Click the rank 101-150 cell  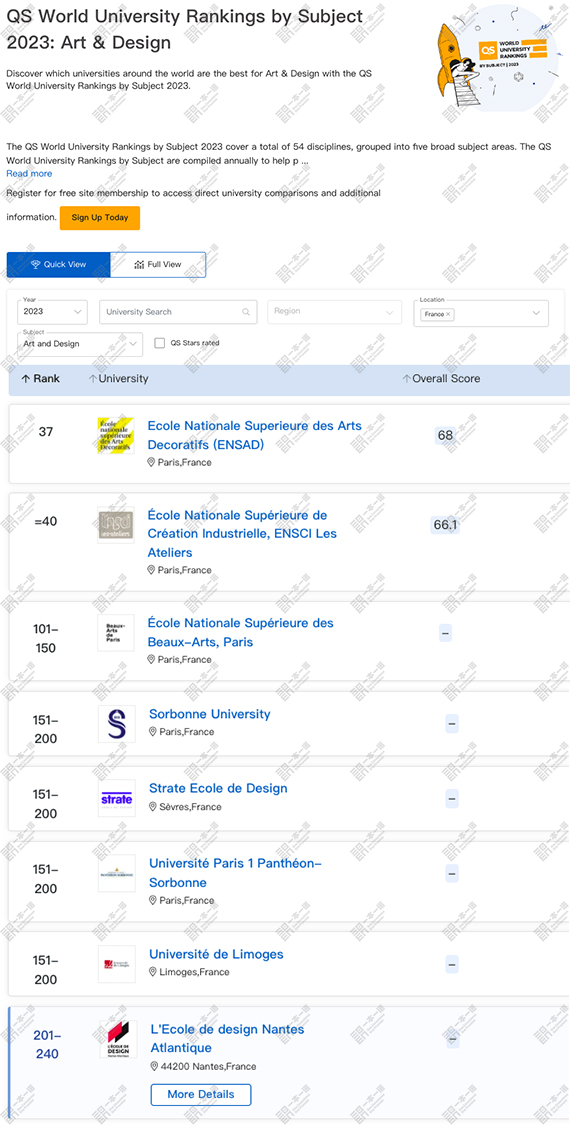point(45,639)
